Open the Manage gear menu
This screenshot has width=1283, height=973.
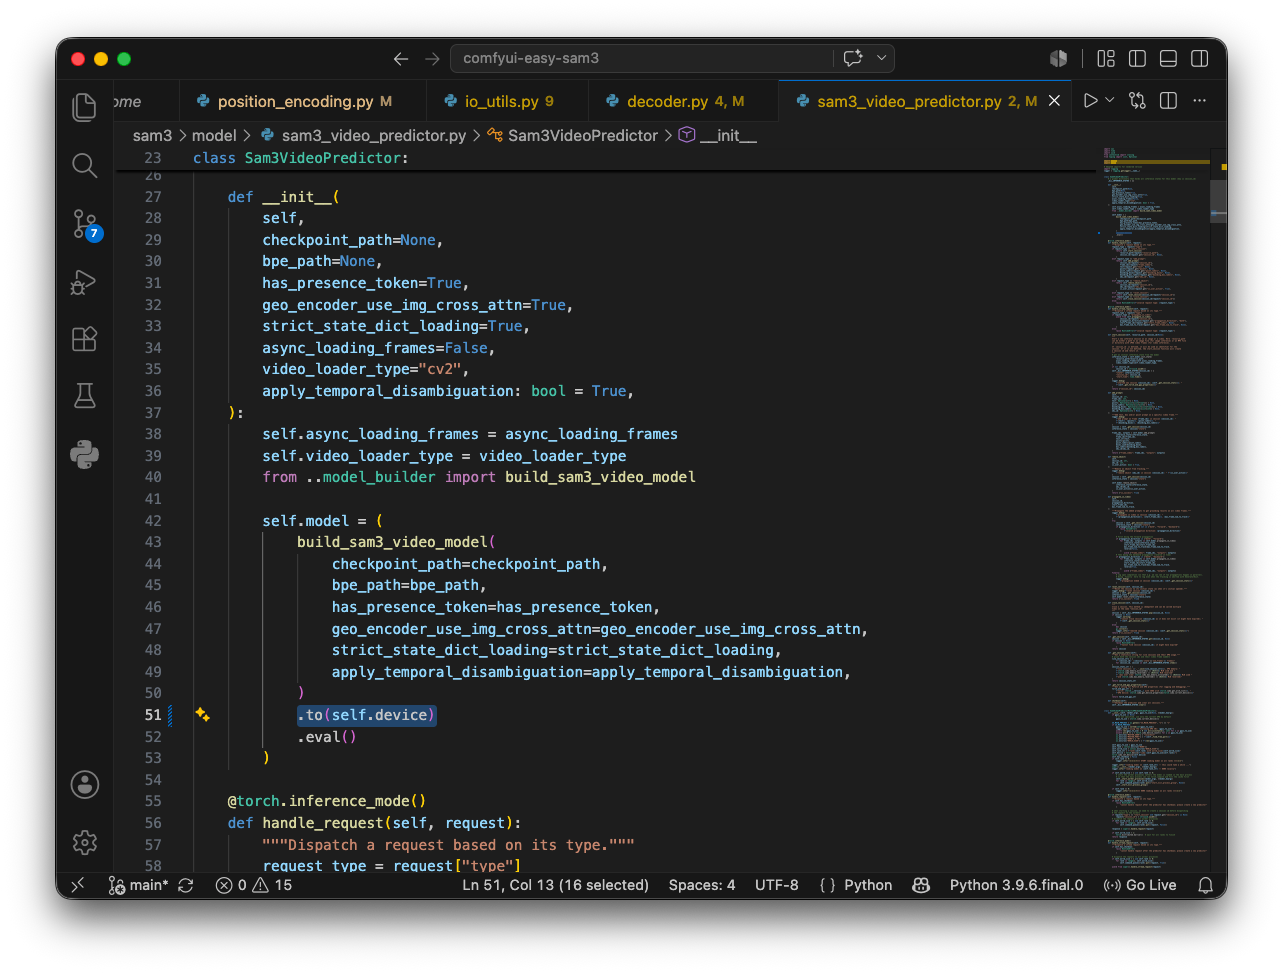[85, 842]
